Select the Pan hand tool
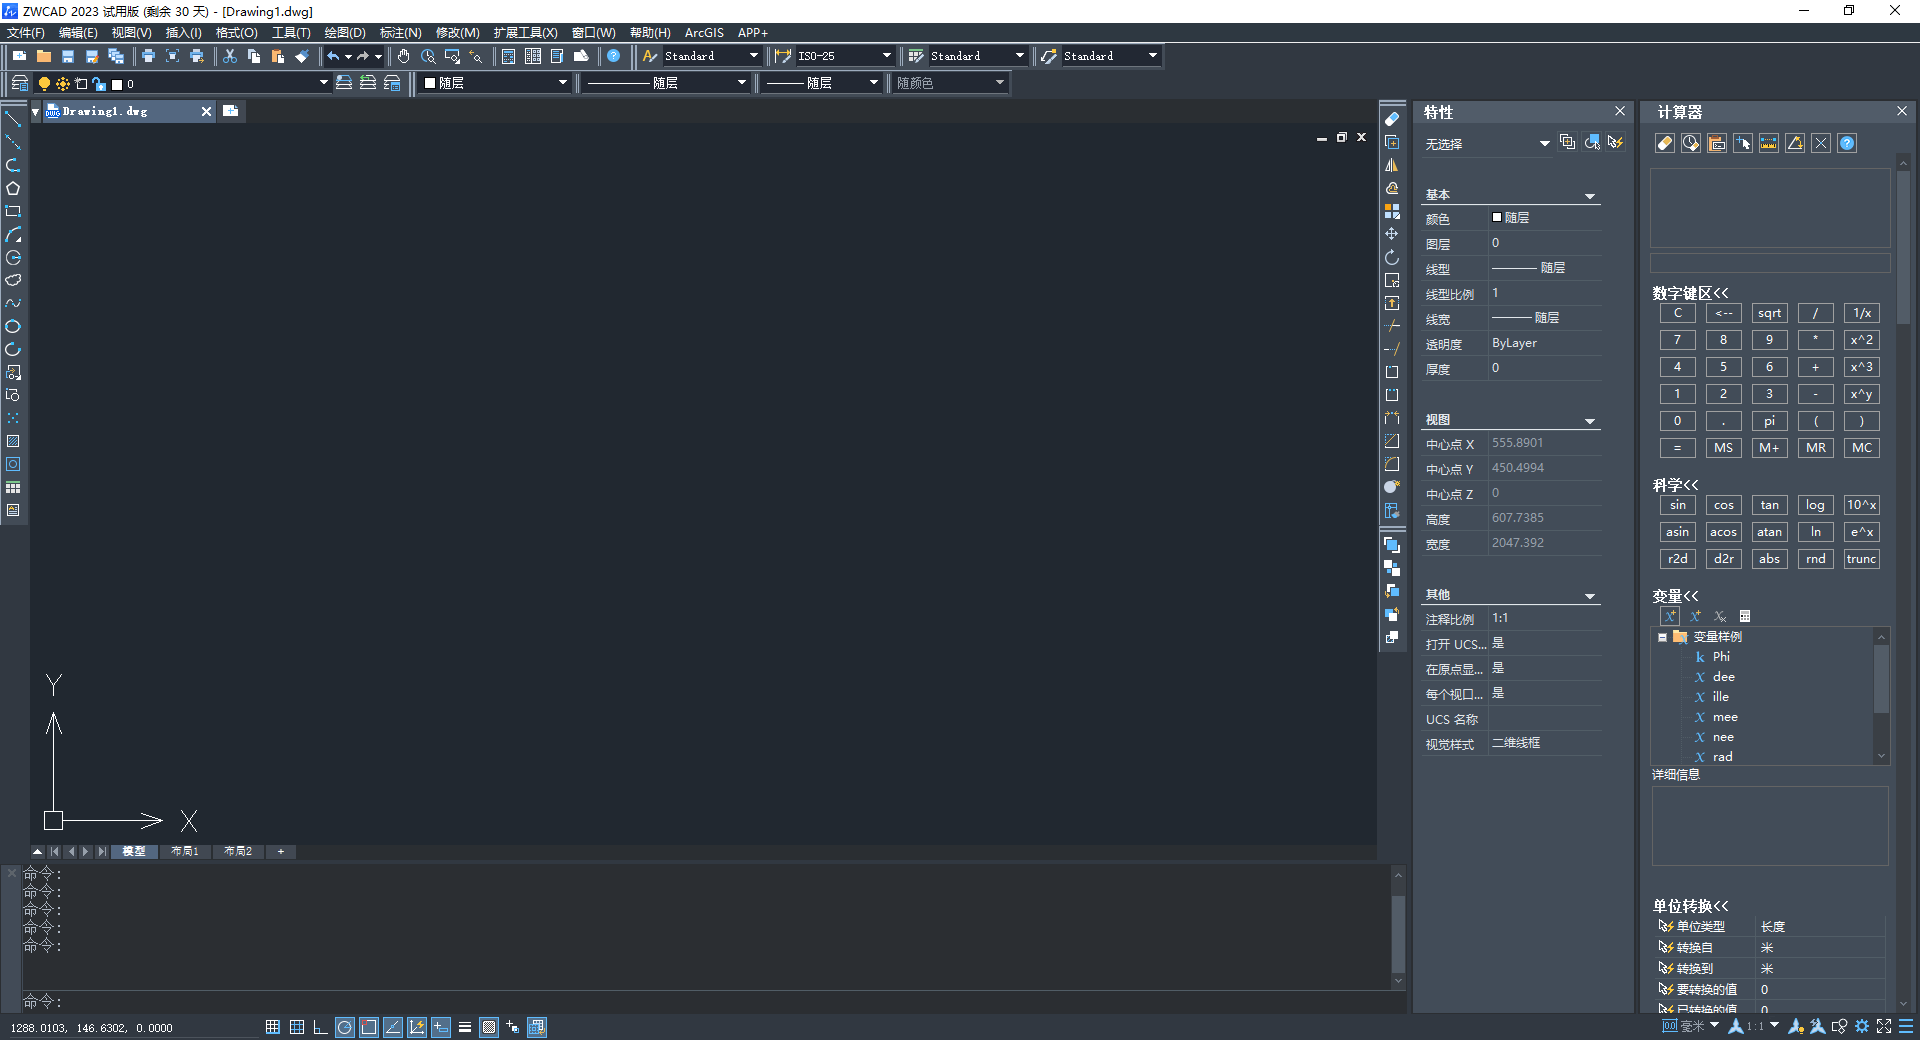The height and width of the screenshot is (1040, 1920). [x=404, y=56]
